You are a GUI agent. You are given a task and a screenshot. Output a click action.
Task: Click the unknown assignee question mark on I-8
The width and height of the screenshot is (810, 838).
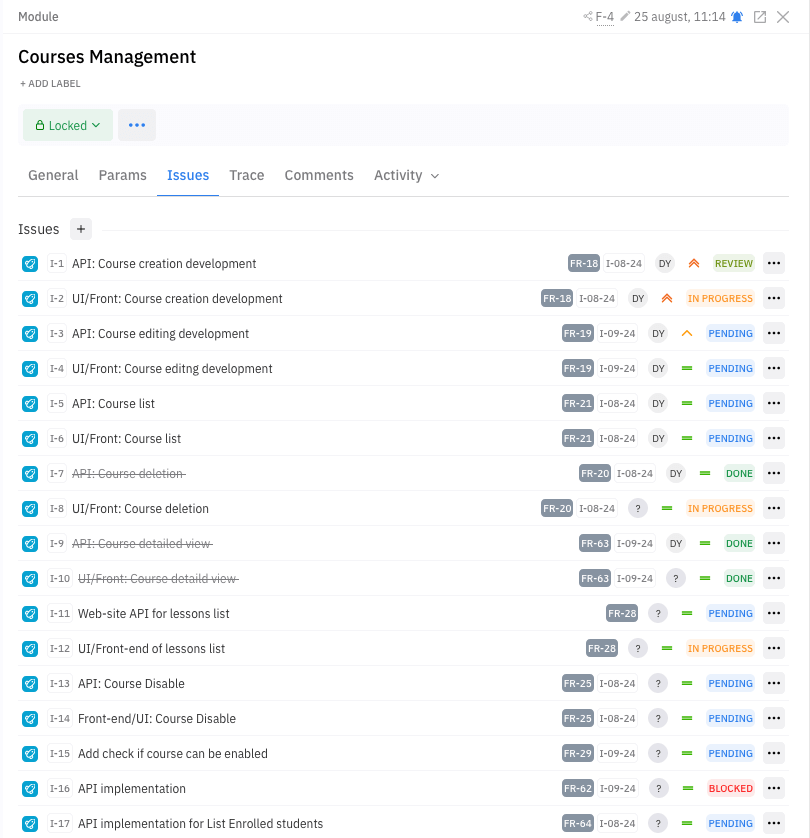[x=638, y=508]
